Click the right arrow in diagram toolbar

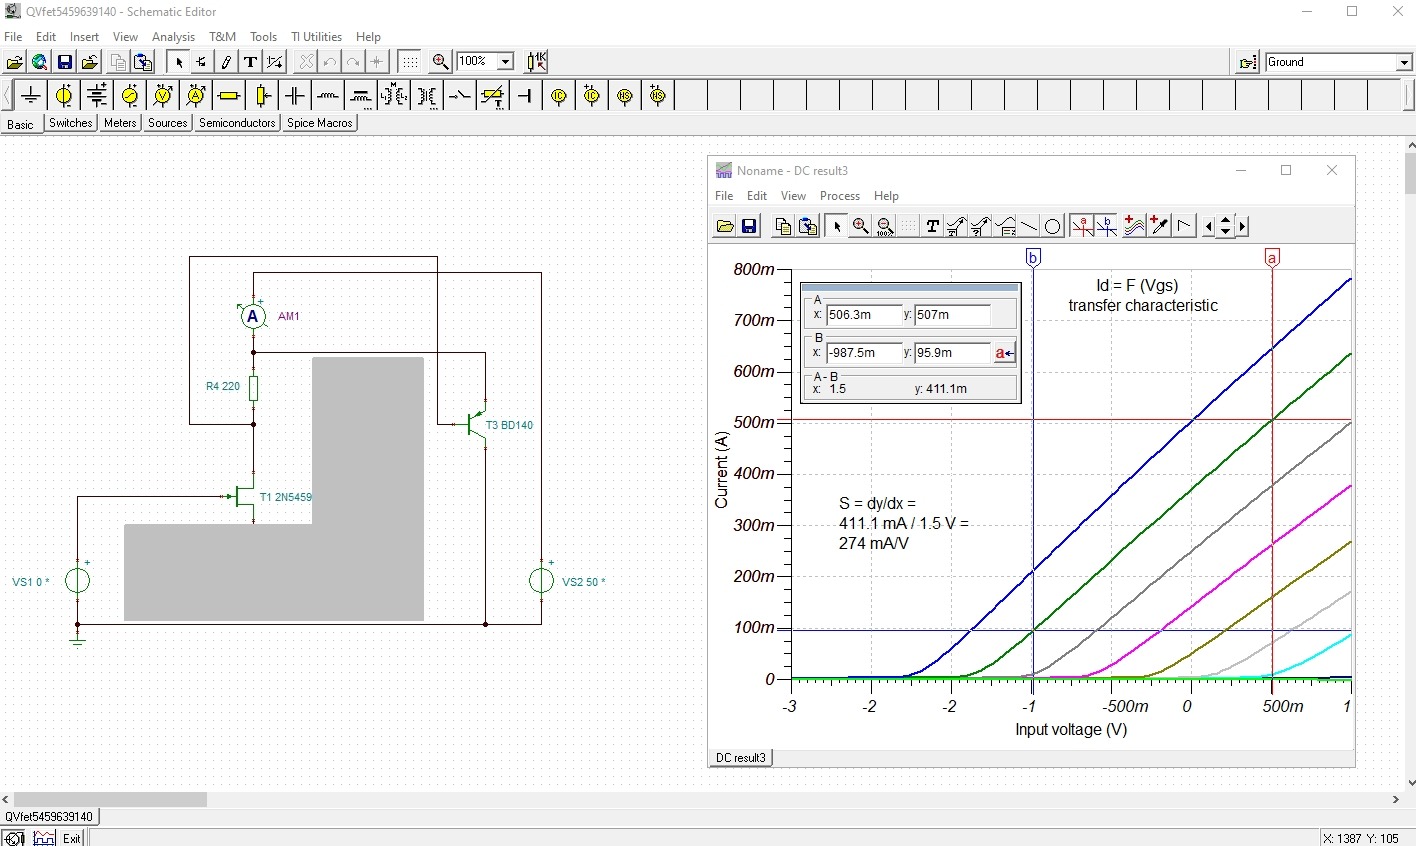[1243, 227]
